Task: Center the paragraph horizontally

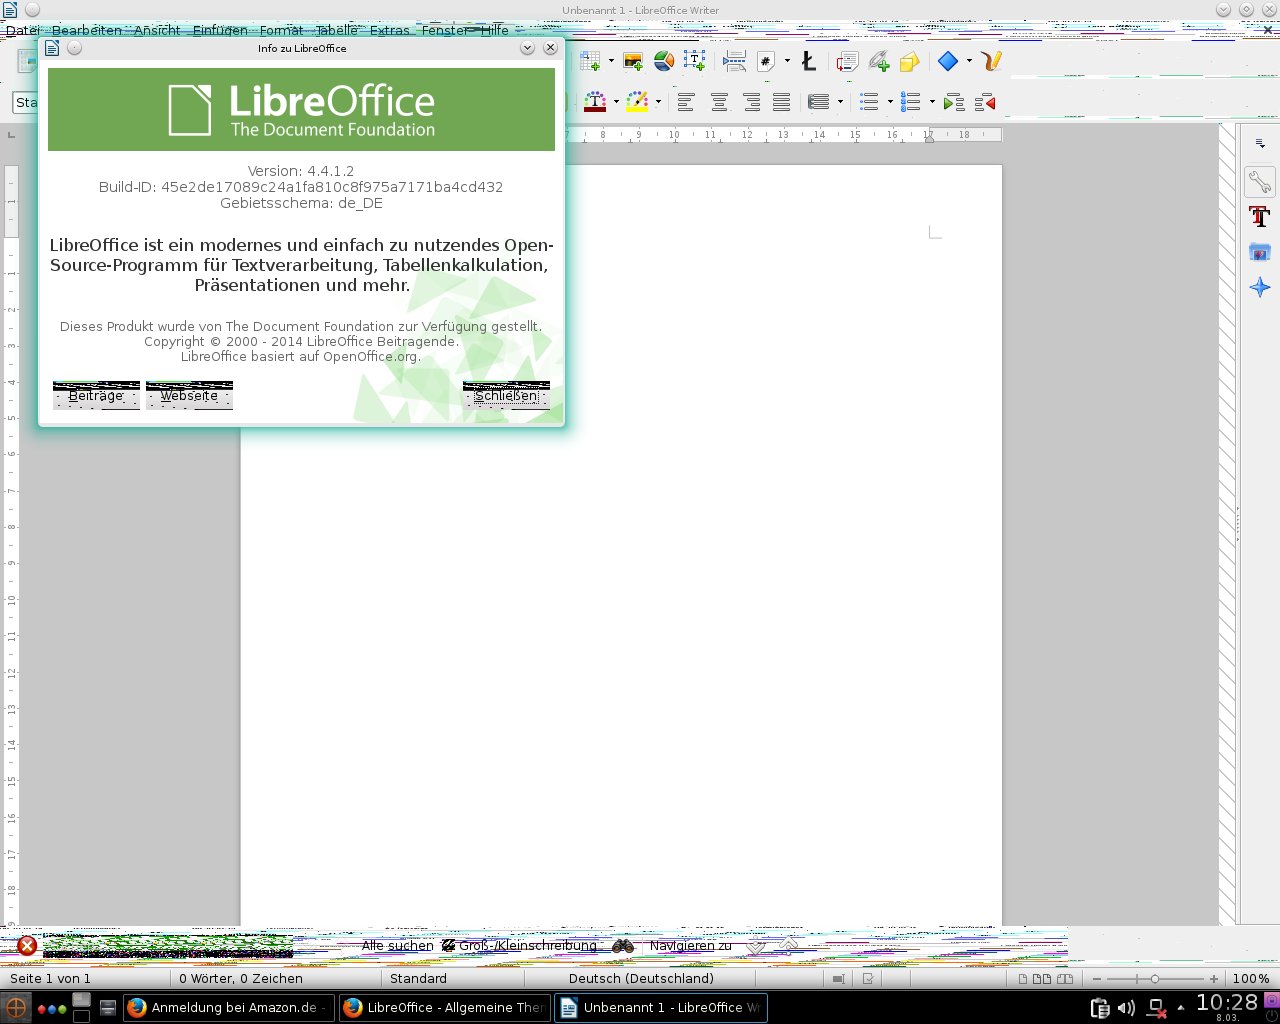Action: 719,101
